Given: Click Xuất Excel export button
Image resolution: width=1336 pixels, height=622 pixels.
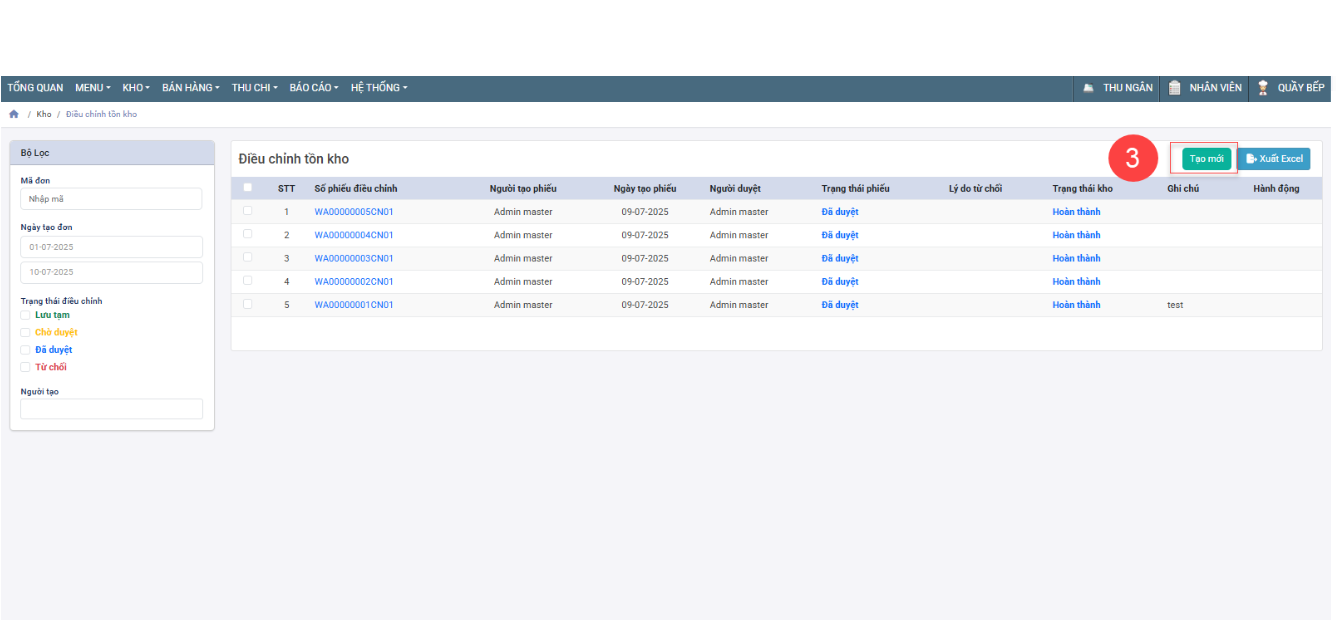Looking at the screenshot, I should pyautogui.click(x=1274, y=159).
